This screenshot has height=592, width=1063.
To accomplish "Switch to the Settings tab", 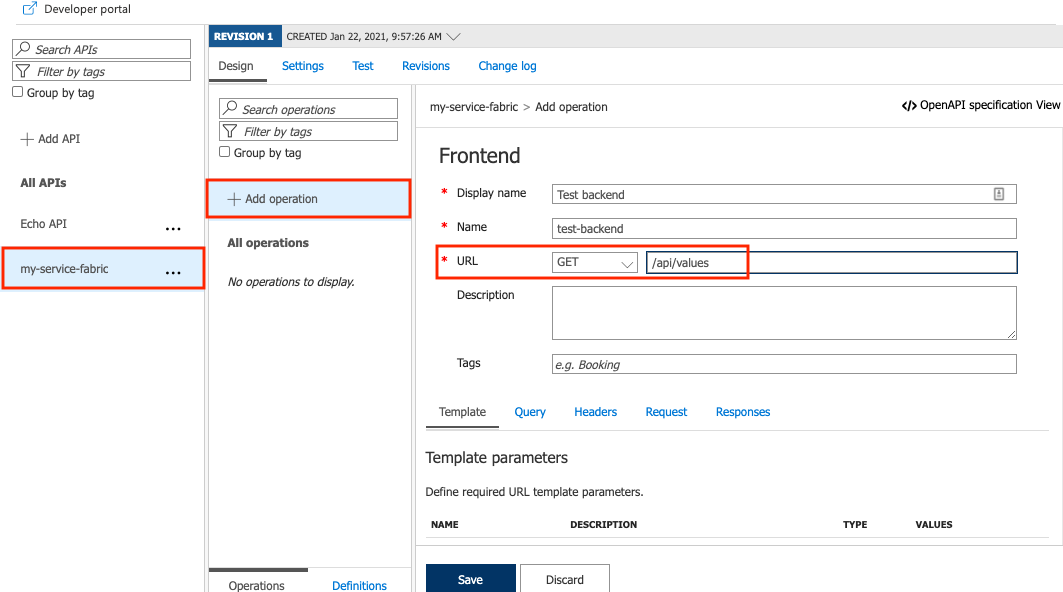I will click(302, 64).
